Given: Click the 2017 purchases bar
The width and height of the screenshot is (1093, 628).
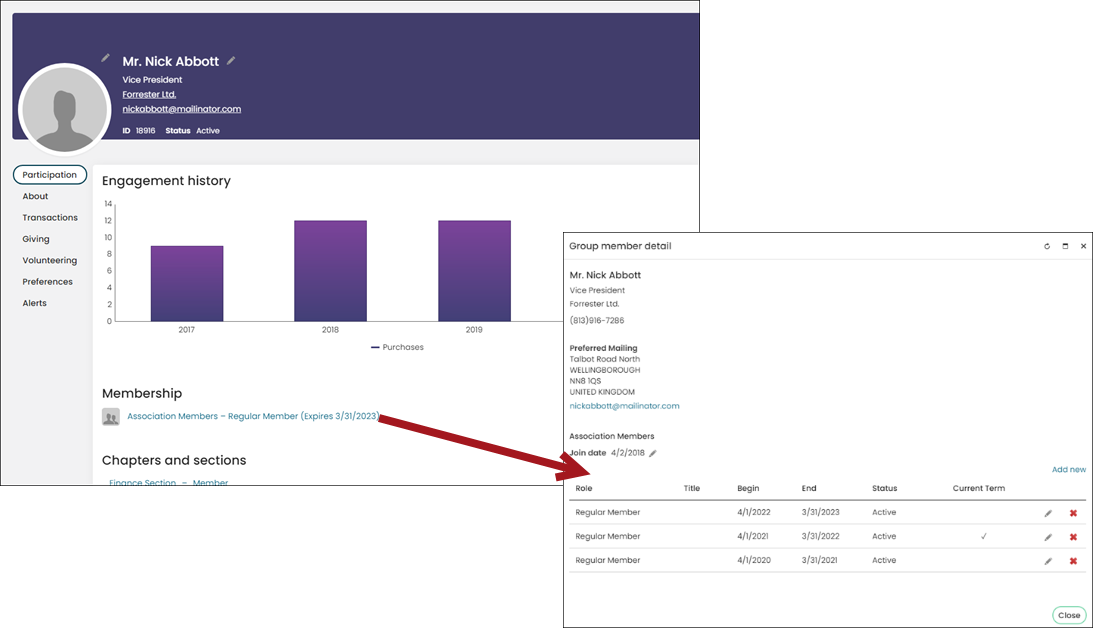Looking at the screenshot, I should click(x=187, y=284).
